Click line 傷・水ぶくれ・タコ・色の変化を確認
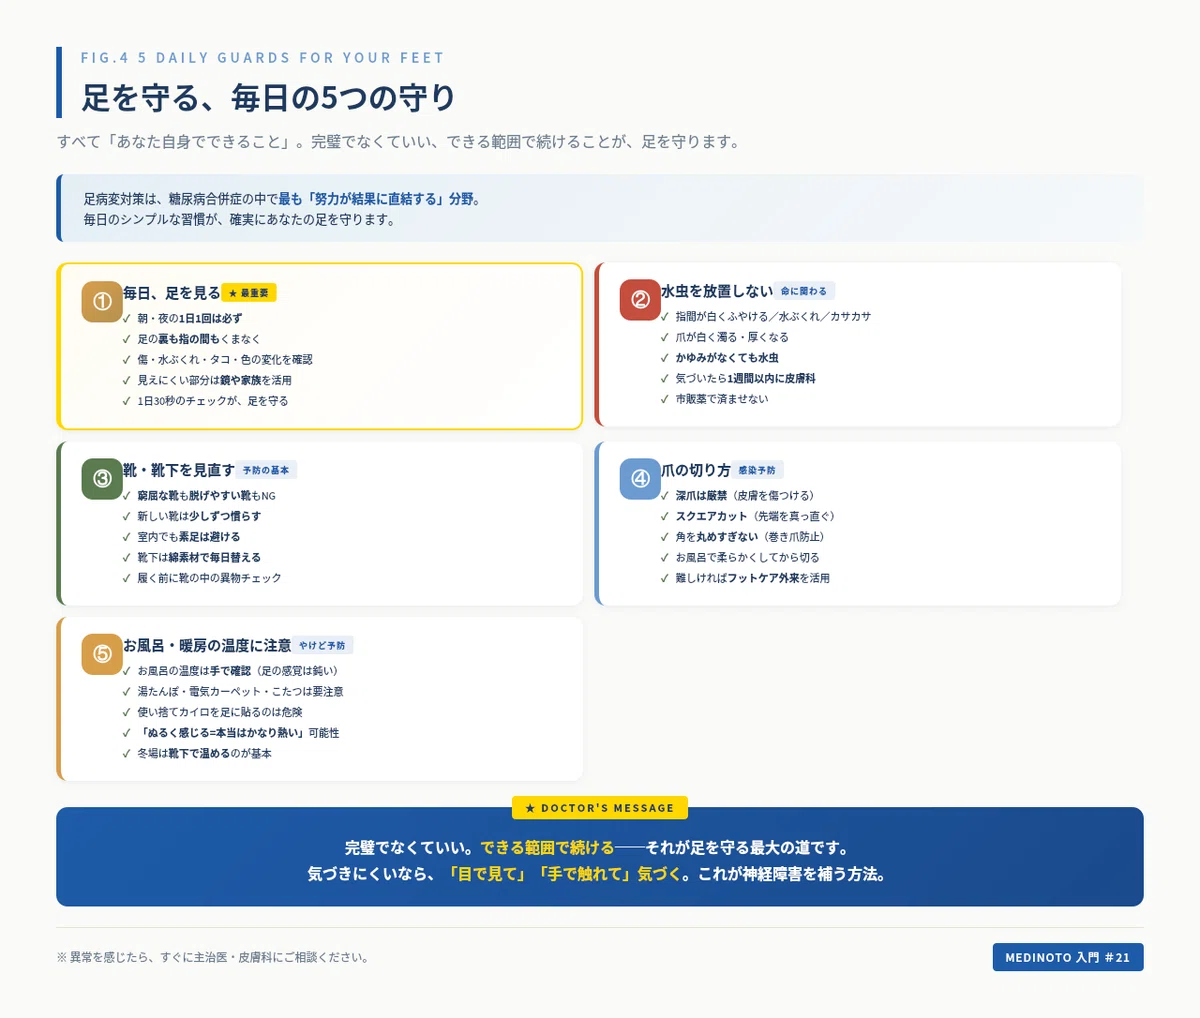The image size is (1200, 1018). tap(225, 359)
